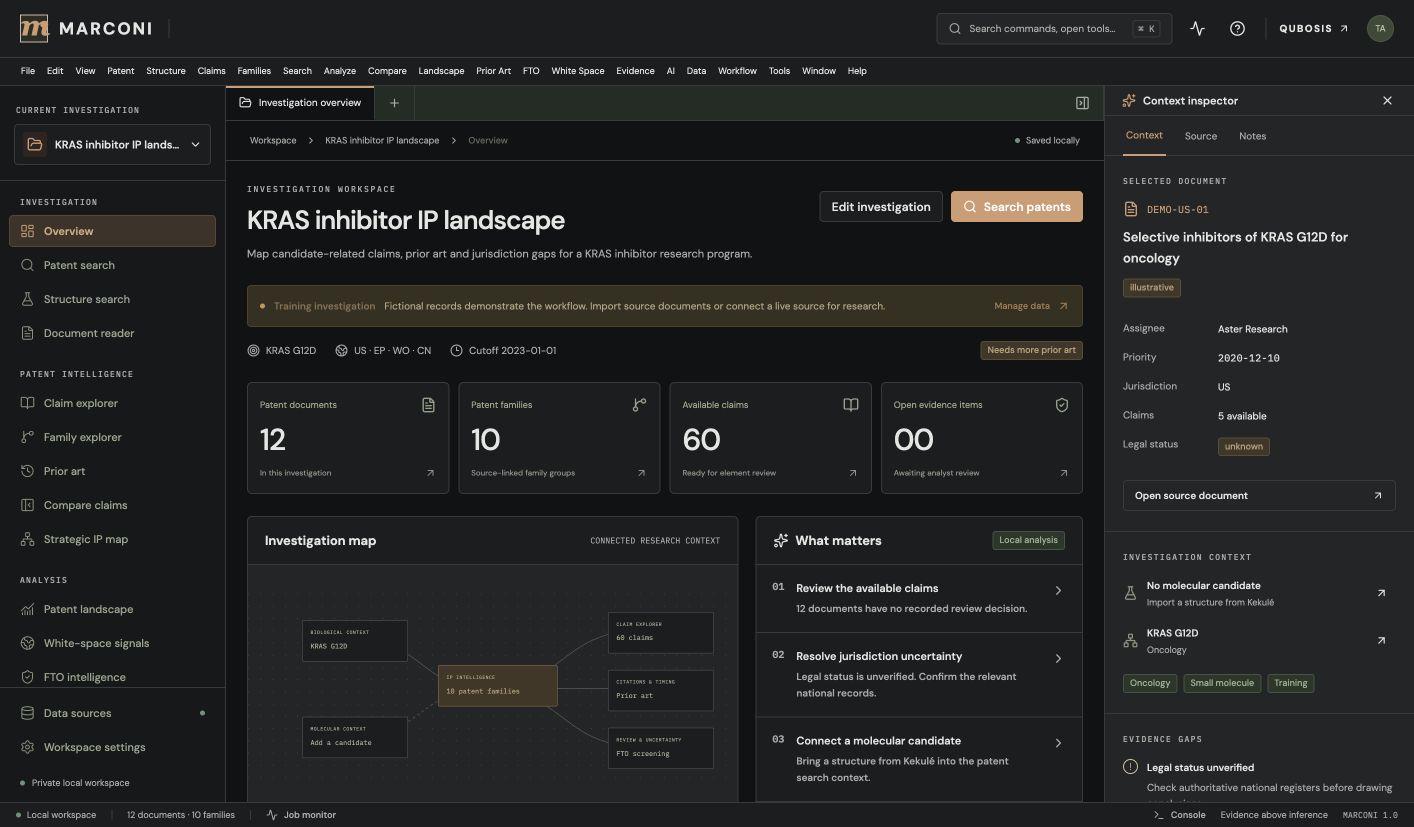Open Open evidence items card arrow
Viewport: 1414px width, 827px height.
tap(1063, 473)
